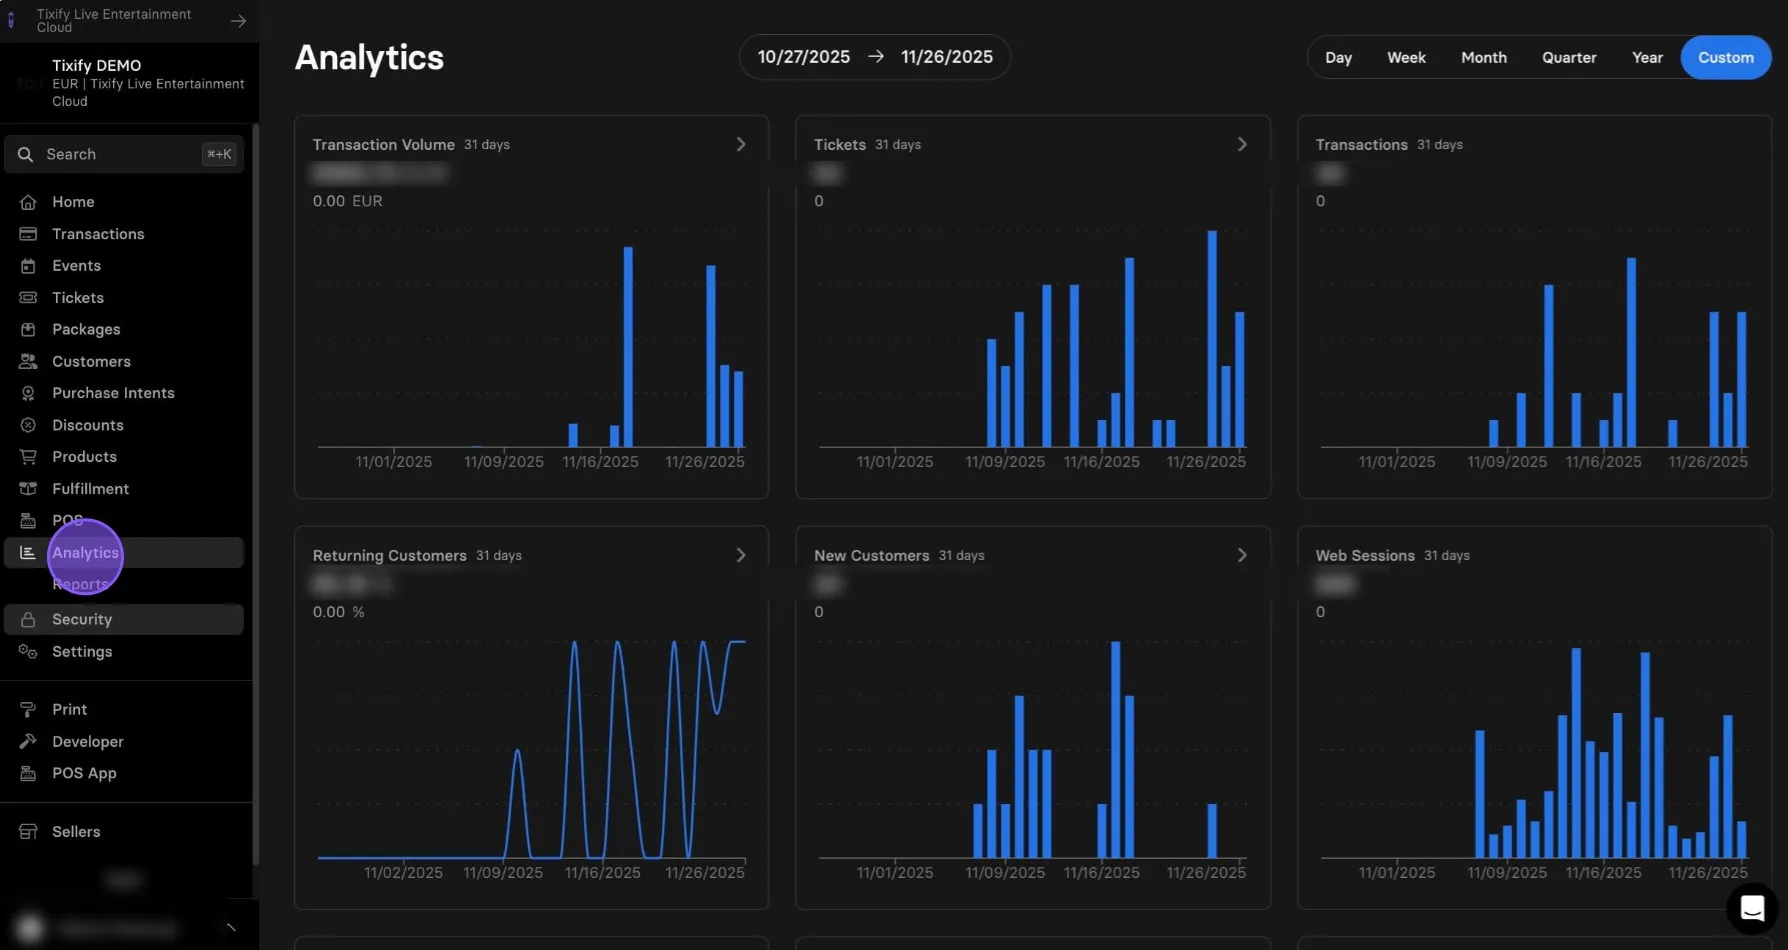Image resolution: width=1788 pixels, height=950 pixels.
Task: Click the Transactions card title
Action: pyautogui.click(x=1361, y=144)
